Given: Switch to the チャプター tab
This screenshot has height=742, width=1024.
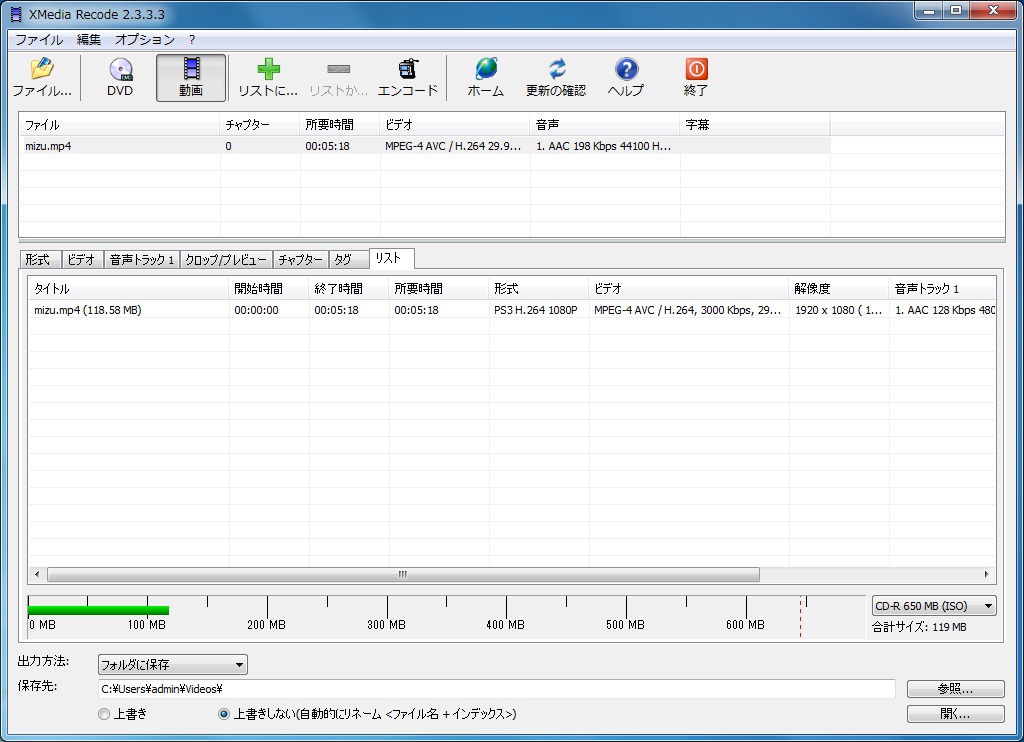Looking at the screenshot, I should click(300, 260).
